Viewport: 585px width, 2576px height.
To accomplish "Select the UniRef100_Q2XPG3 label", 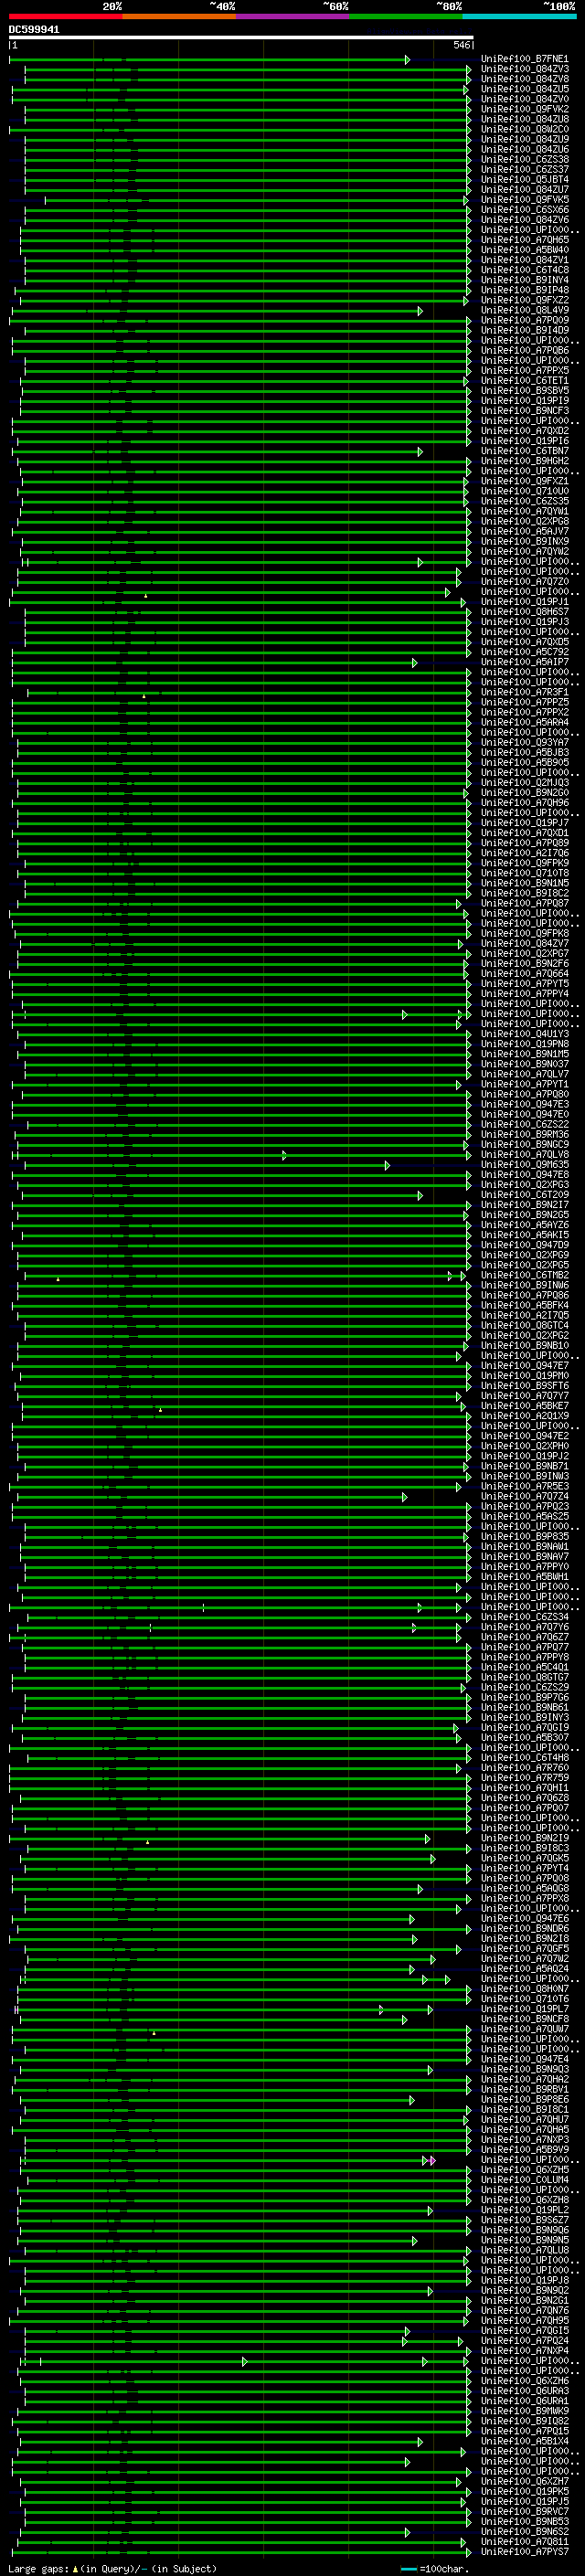I will click(x=525, y=1185).
